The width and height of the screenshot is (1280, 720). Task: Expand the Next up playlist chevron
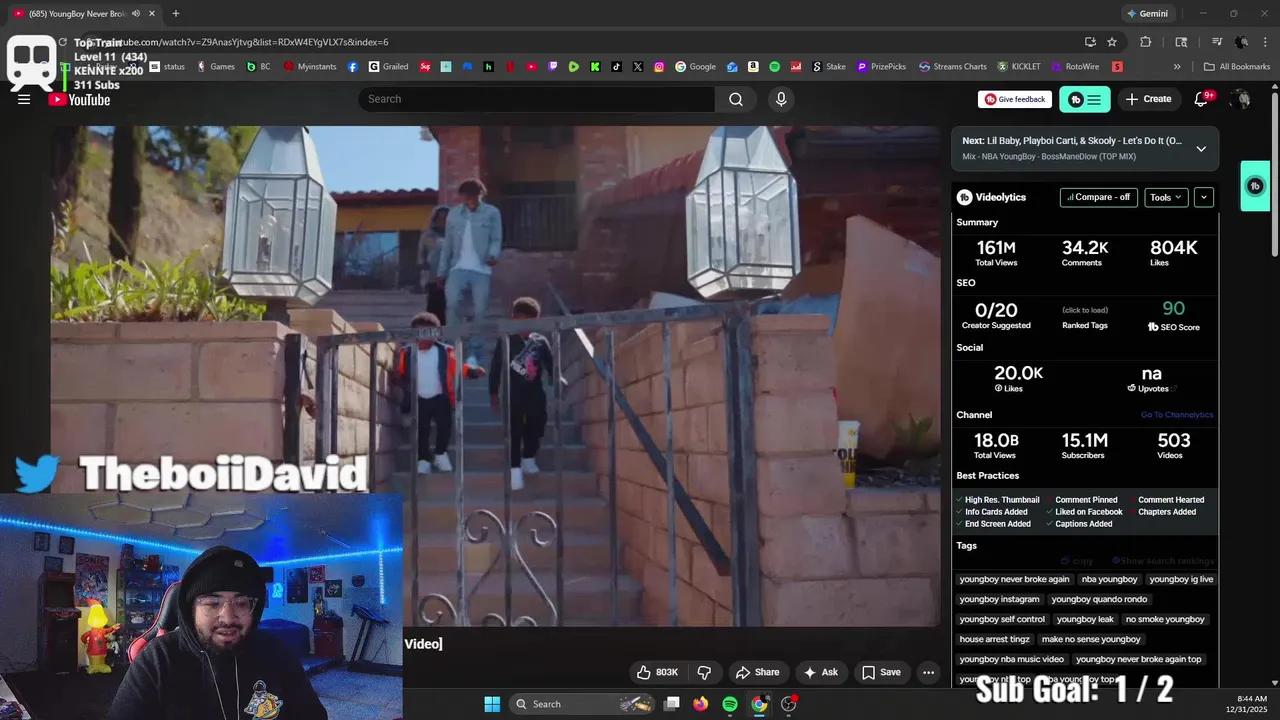(1201, 149)
